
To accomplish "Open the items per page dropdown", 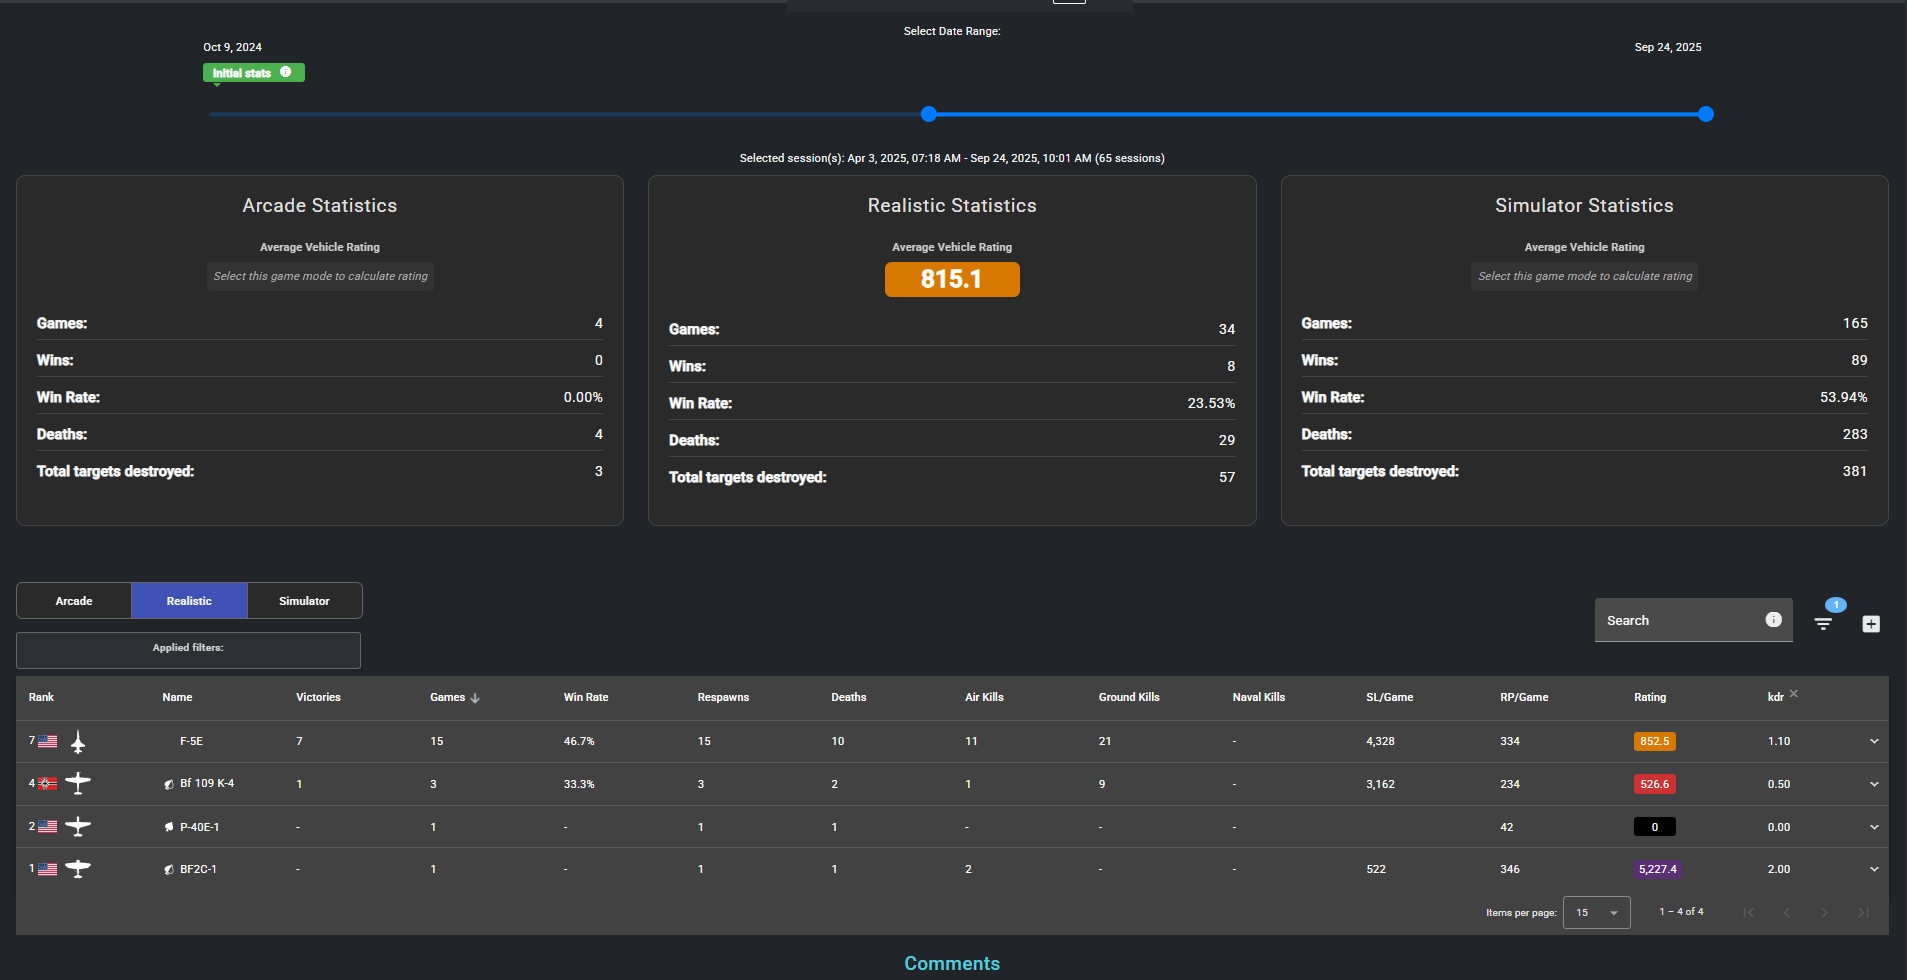I will (x=1596, y=912).
